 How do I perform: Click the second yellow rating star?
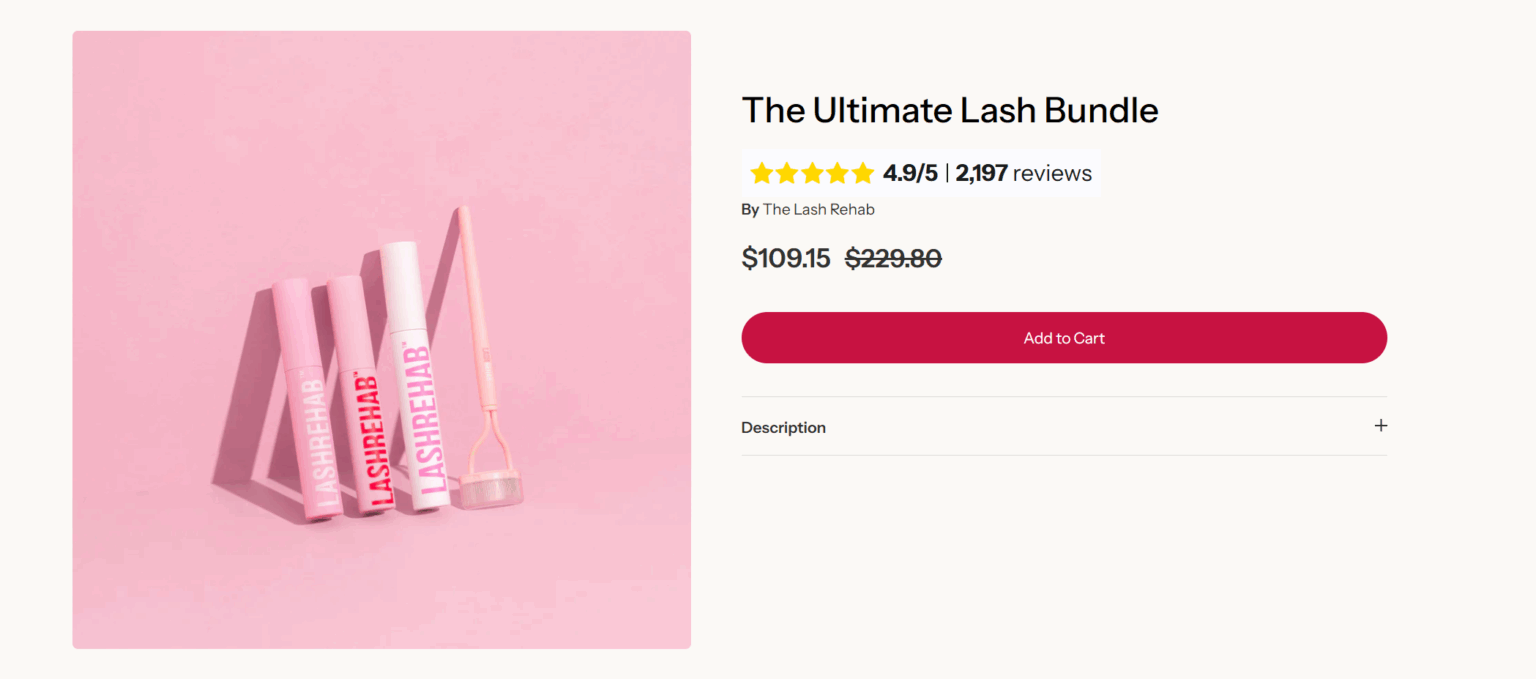787,174
